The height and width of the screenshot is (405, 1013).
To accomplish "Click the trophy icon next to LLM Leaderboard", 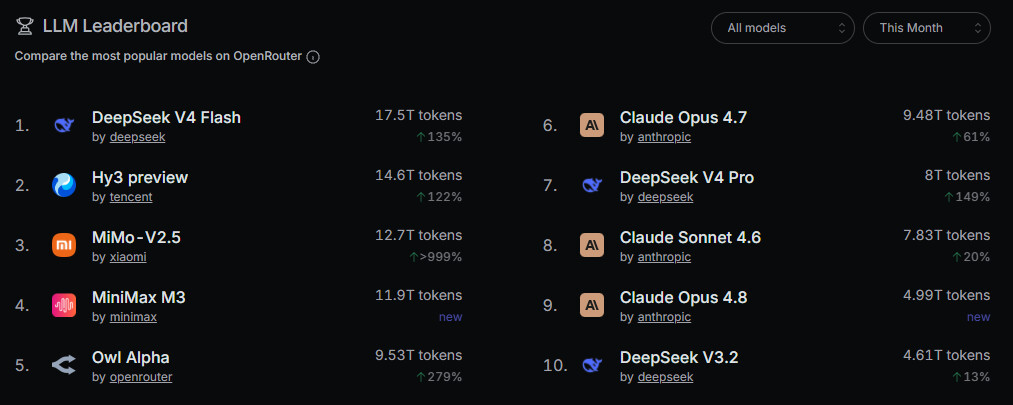I will click(x=25, y=26).
